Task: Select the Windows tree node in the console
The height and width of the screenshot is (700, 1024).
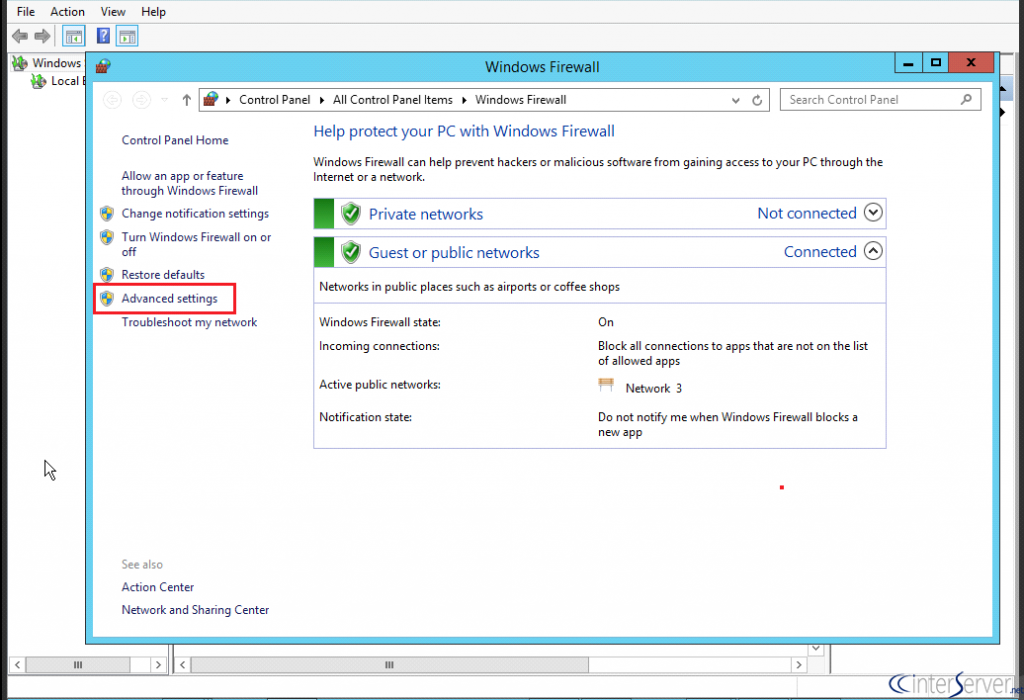Action: [56, 63]
